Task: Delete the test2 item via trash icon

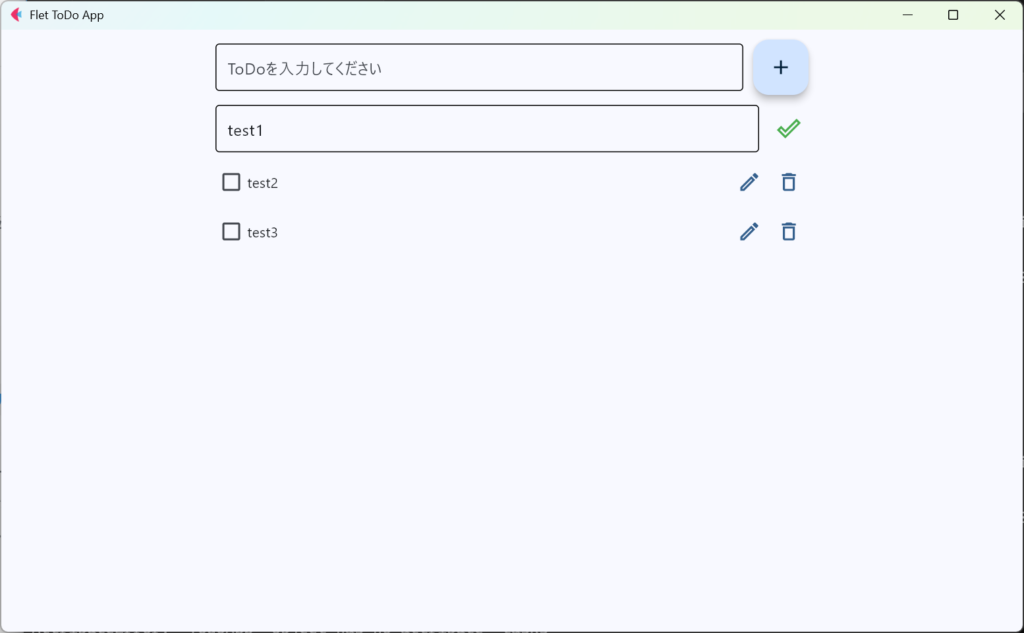Action: (788, 182)
